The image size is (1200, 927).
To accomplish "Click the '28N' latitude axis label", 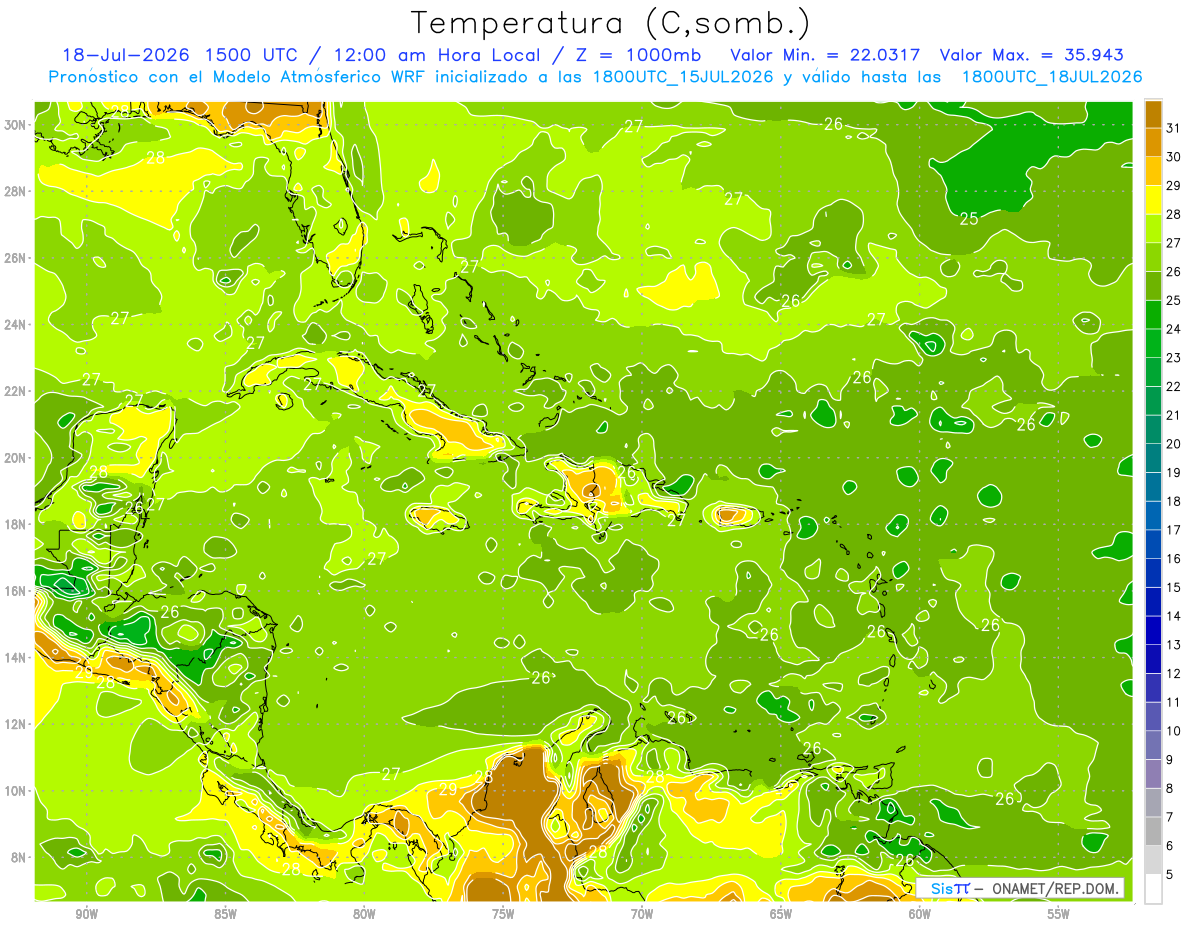I will tap(17, 191).
